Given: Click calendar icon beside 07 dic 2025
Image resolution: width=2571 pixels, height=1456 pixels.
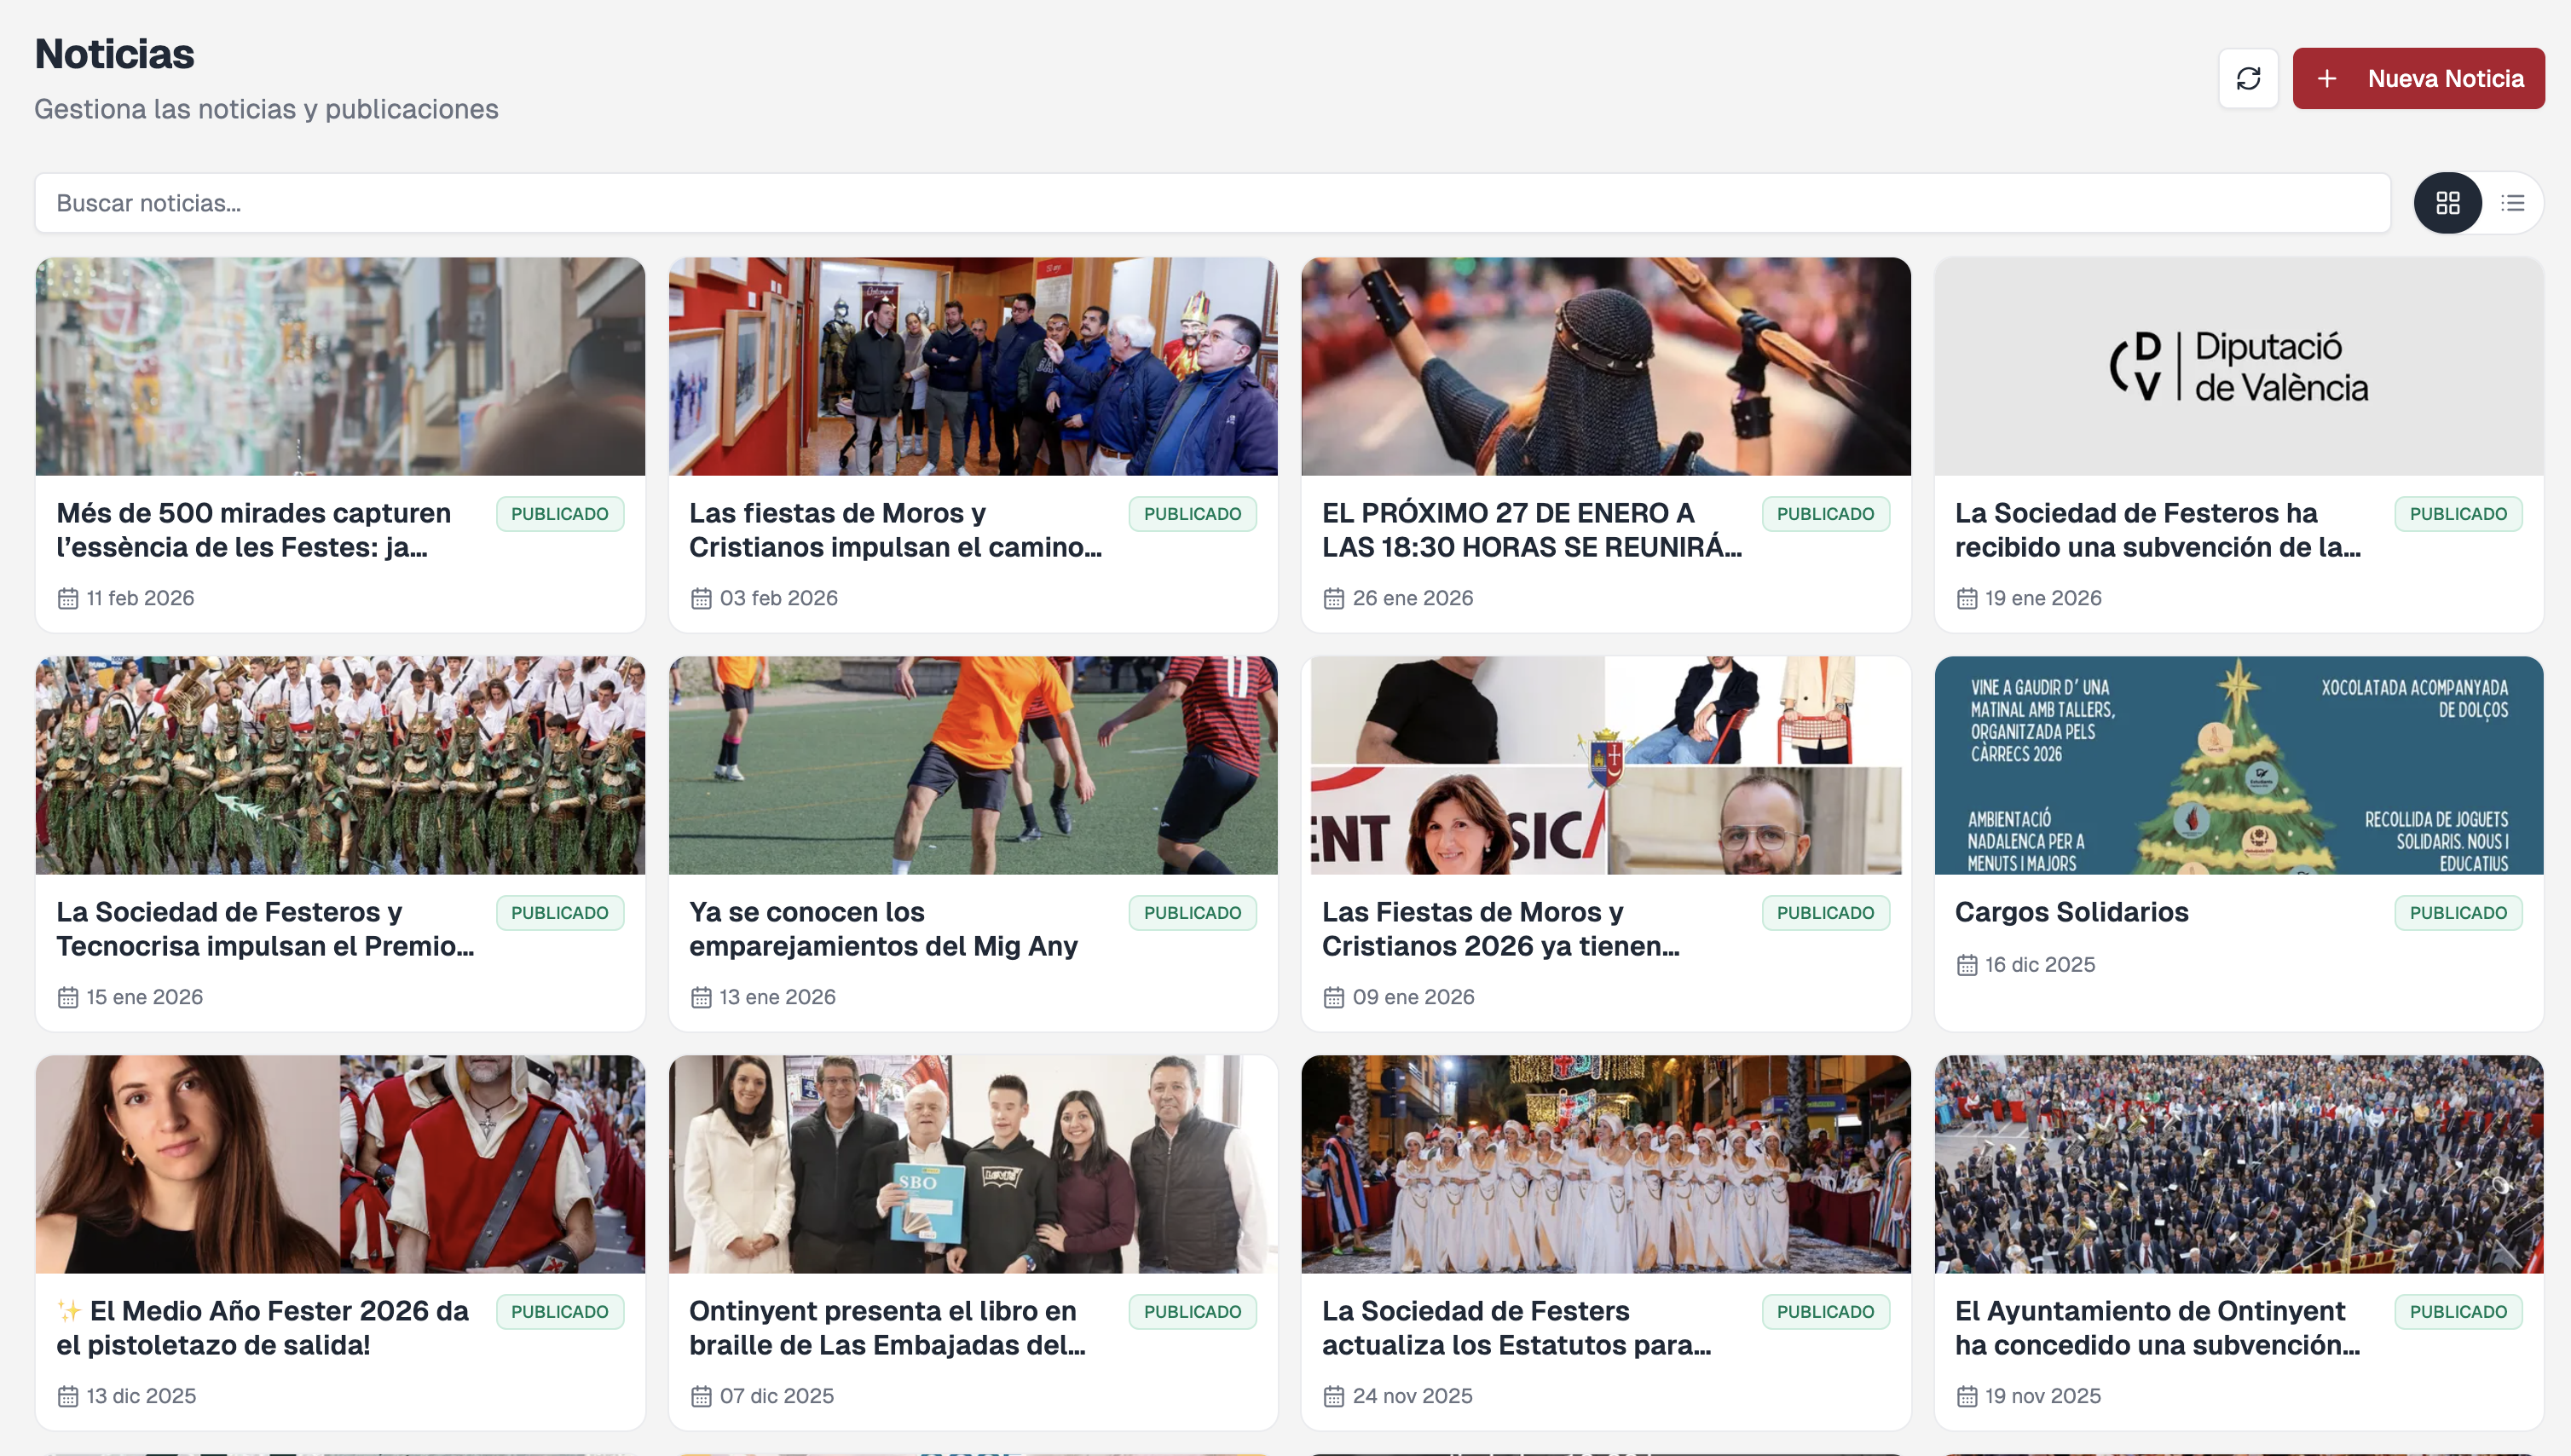Looking at the screenshot, I should click(700, 1396).
